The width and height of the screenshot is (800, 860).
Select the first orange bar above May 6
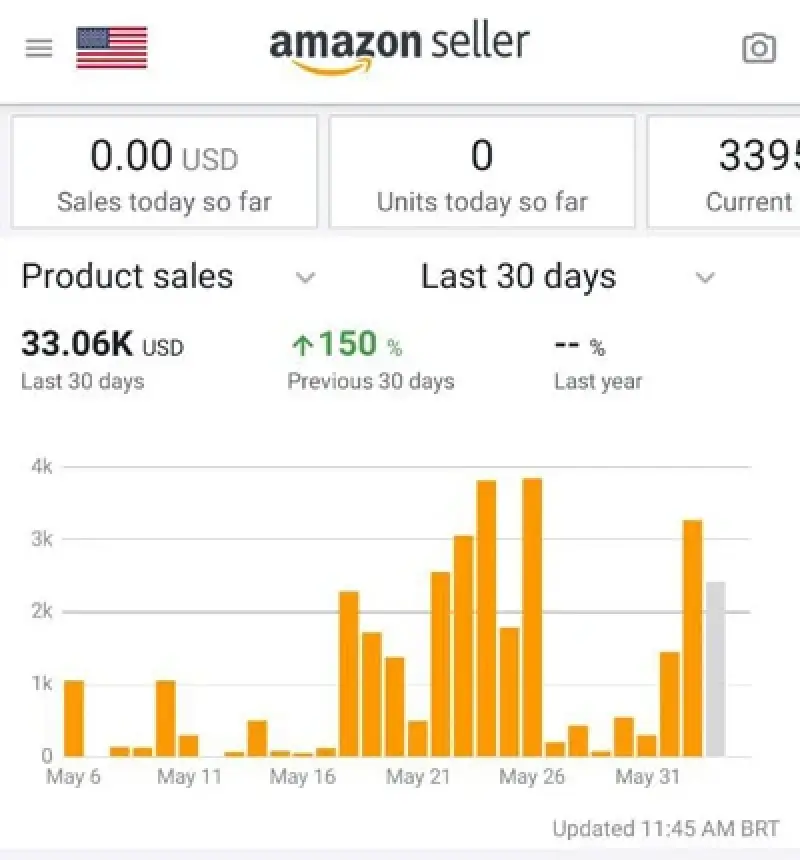[x=74, y=717]
